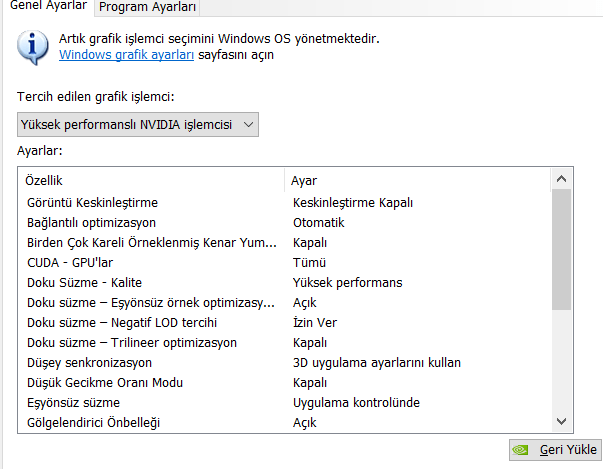Image resolution: width=603 pixels, height=469 pixels.
Task: Switch to the Genel Ayarlar tab
Action: (48, 6)
